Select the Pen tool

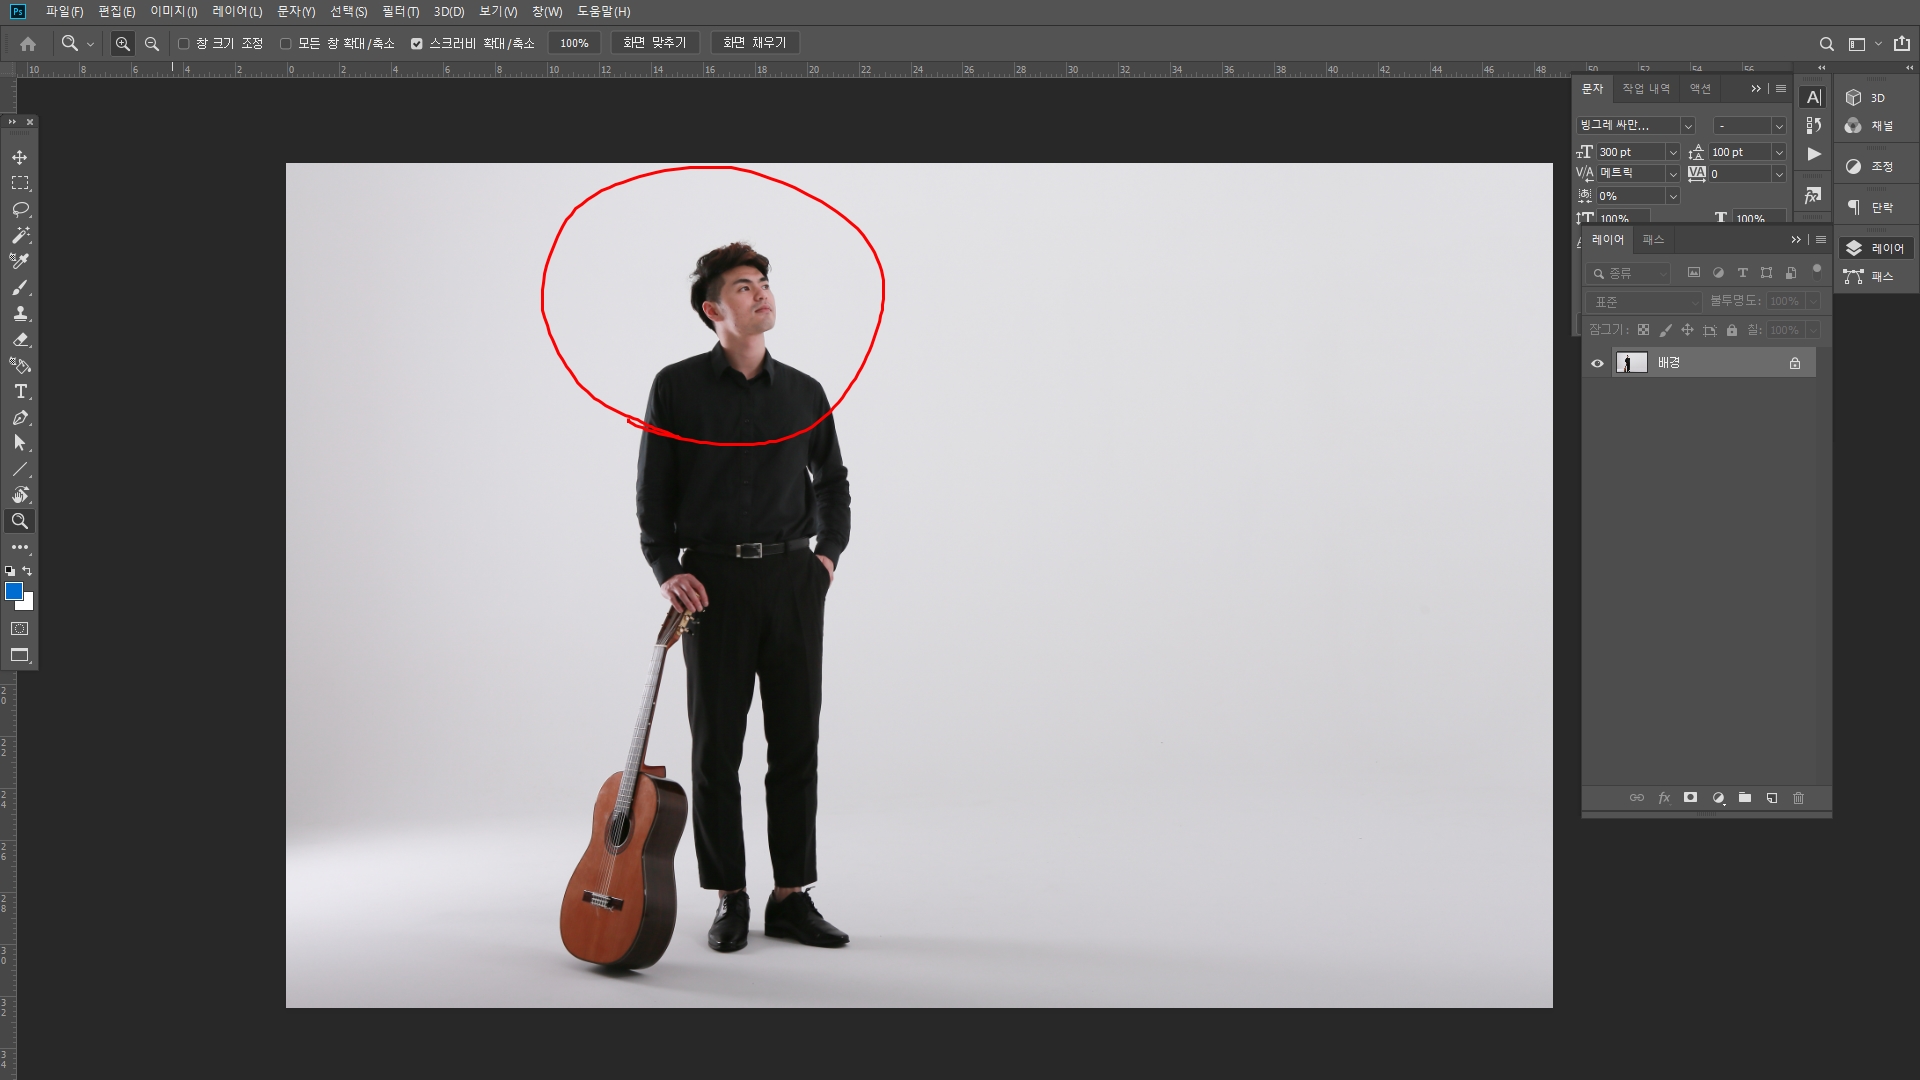20,418
